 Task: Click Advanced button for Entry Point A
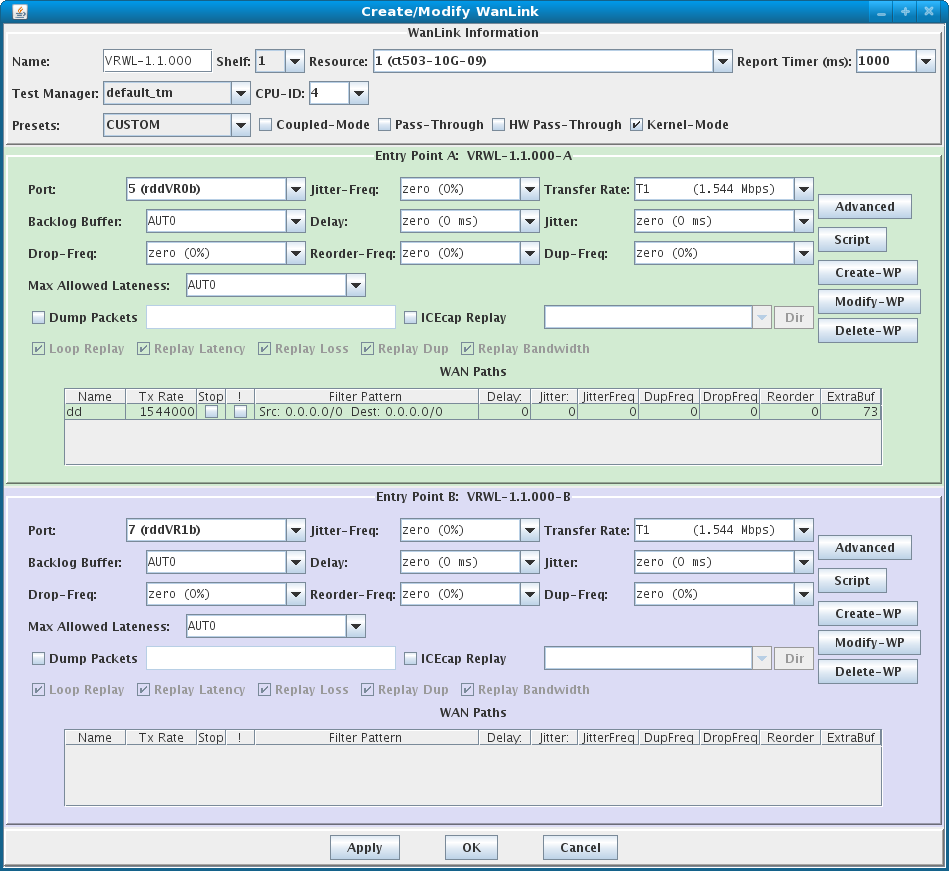pos(864,206)
